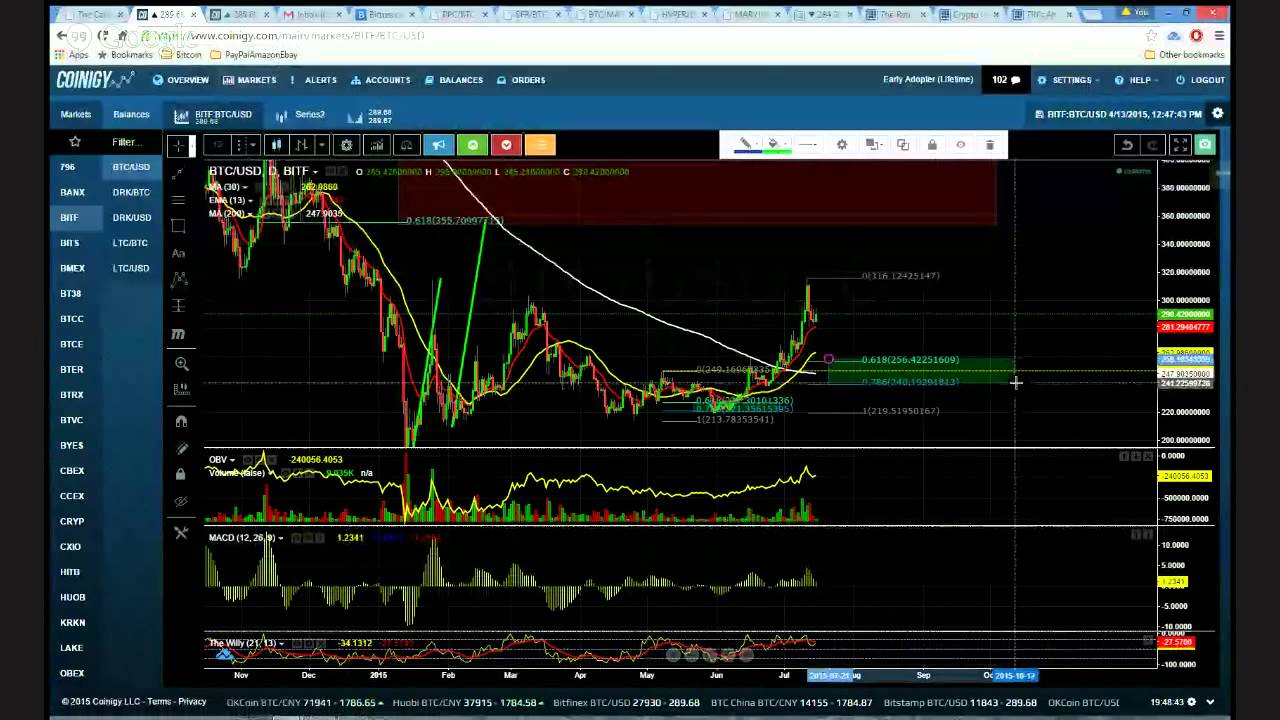
Task: Lock the selected drawing object
Action: 932,145
